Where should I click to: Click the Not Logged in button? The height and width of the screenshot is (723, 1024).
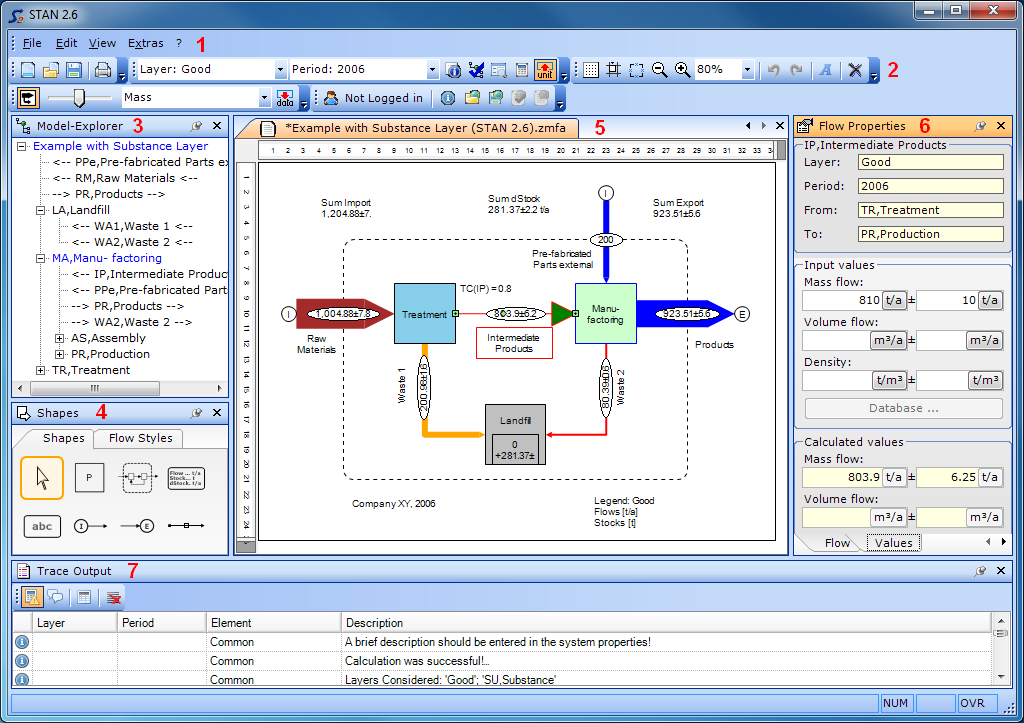click(375, 98)
